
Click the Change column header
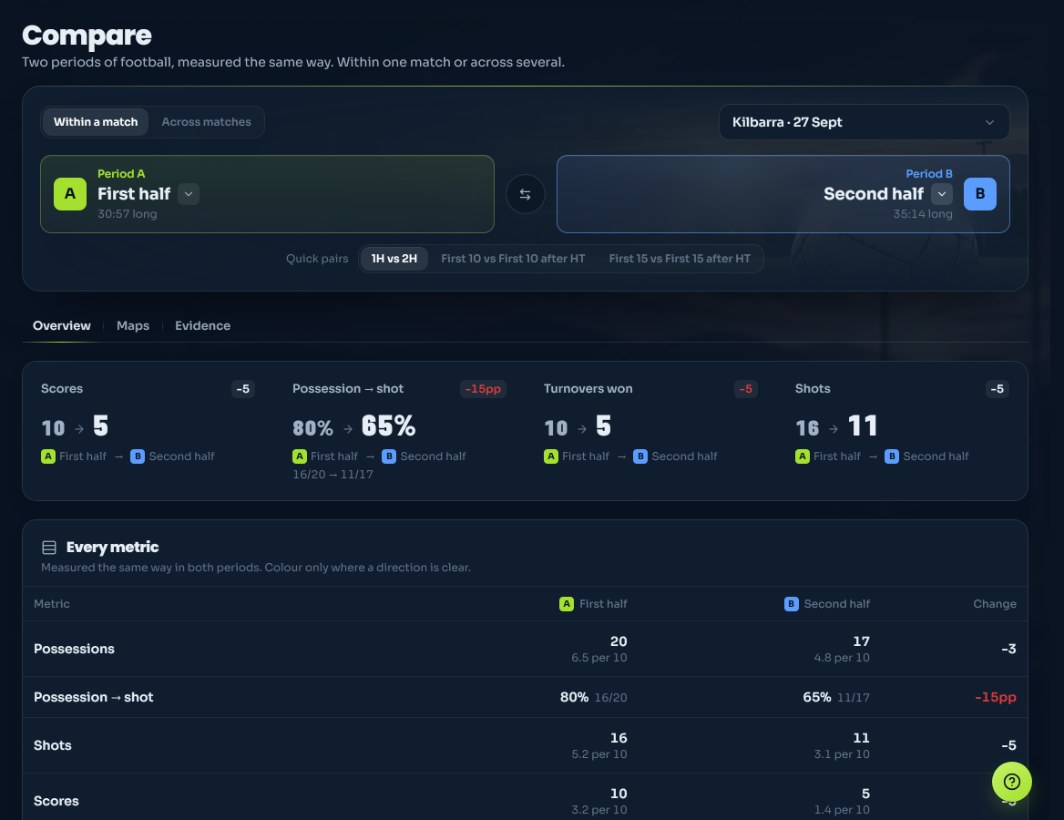994,604
